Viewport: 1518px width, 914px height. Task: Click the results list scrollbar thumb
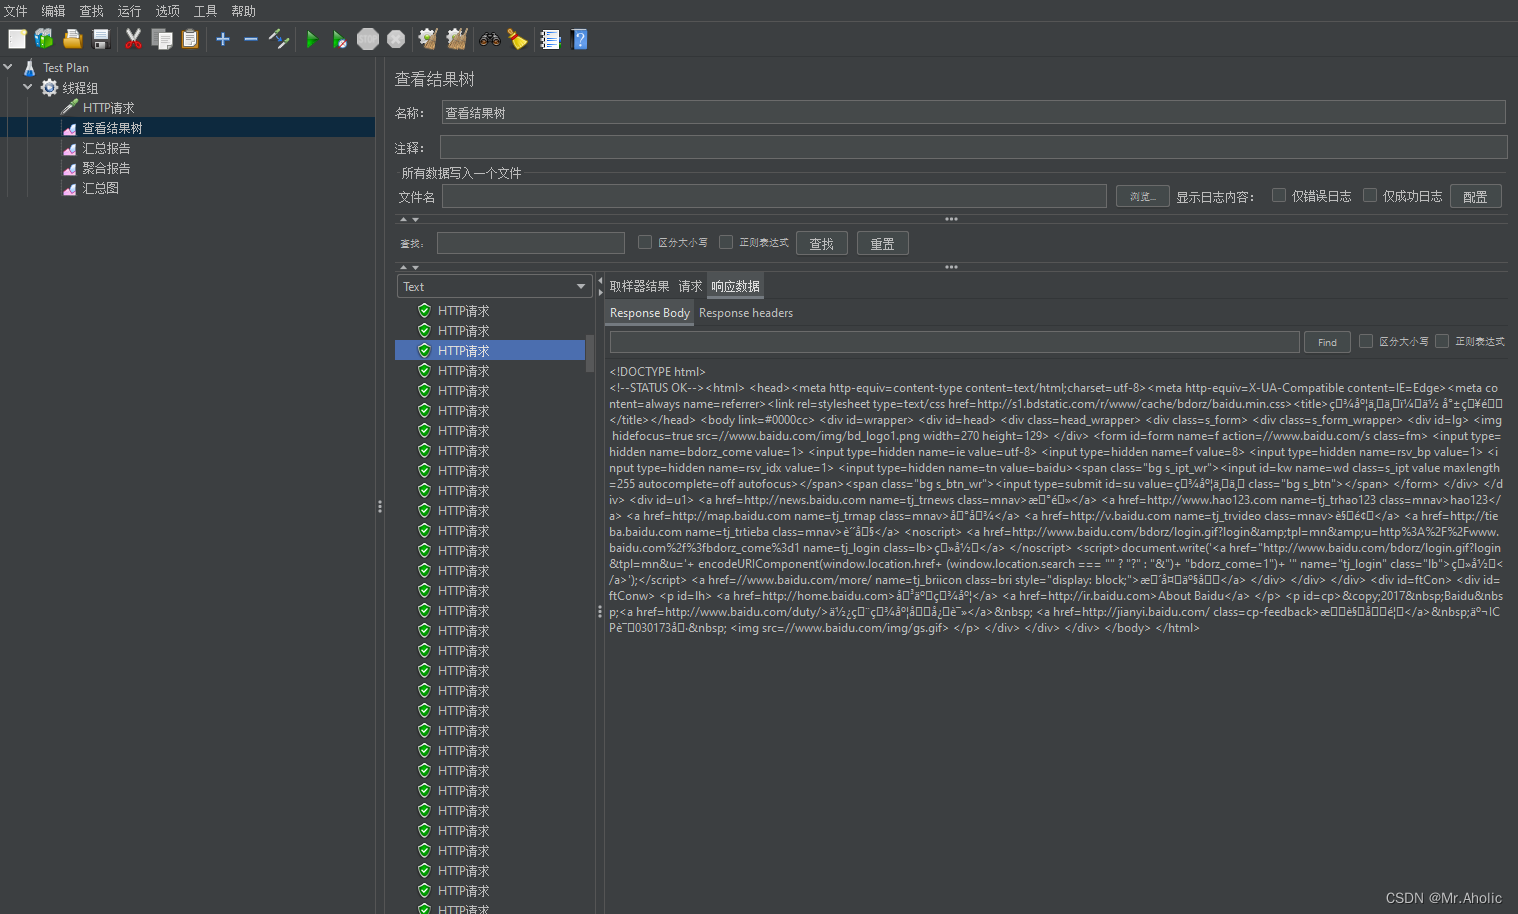[x=590, y=354]
